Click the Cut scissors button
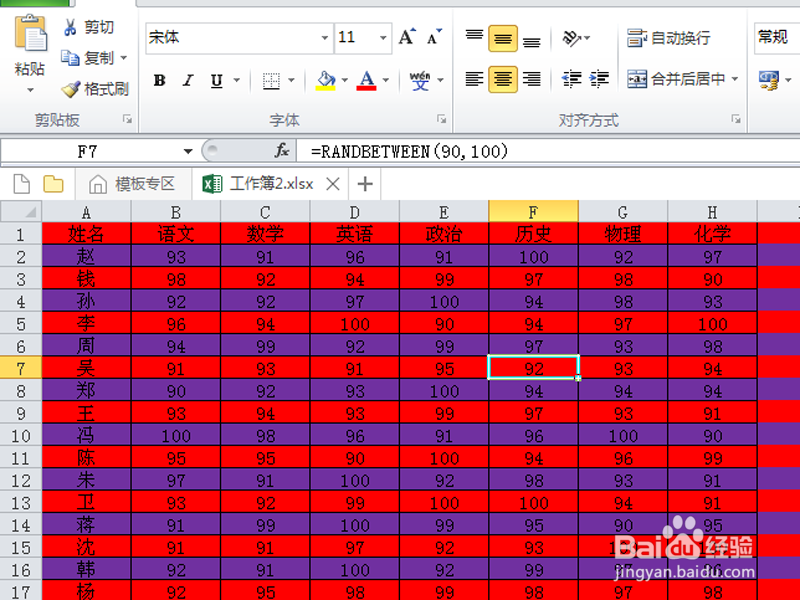The width and height of the screenshot is (800, 600). pos(88,27)
